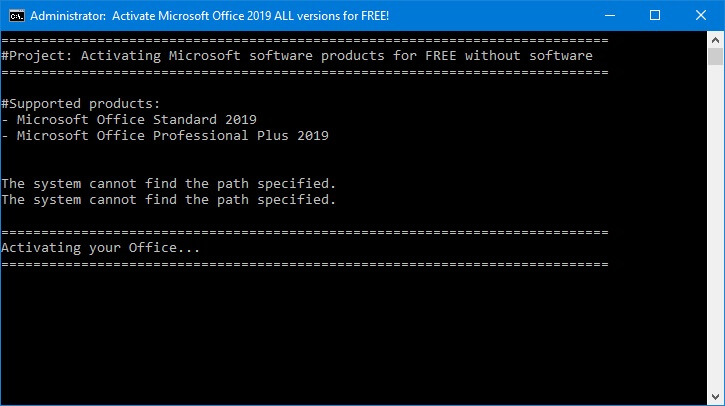Screen dimensions: 725x406
Task: Minimize the Administrator command prompt window
Action: coord(609,16)
